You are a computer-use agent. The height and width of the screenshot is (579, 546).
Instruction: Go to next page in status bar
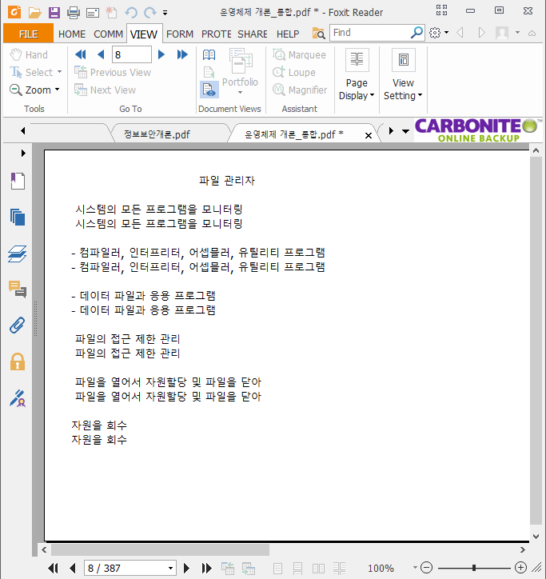pyautogui.click(x=186, y=568)
